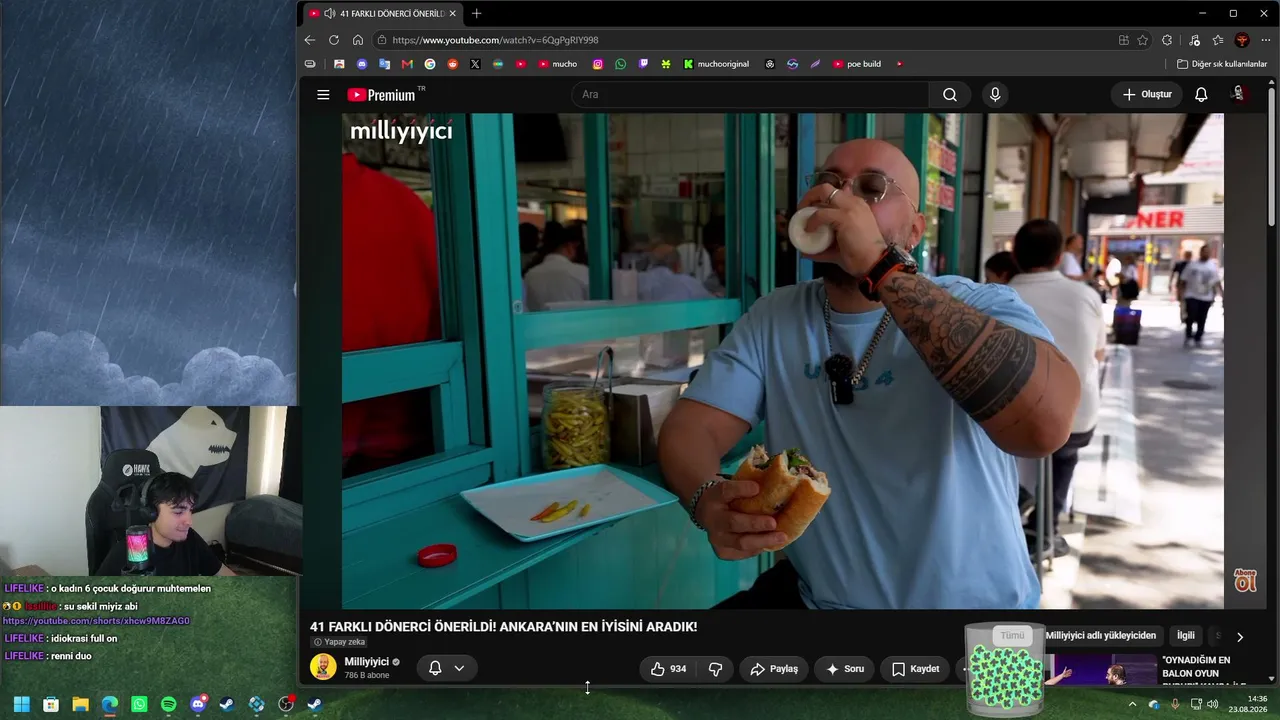Viewport: 1280px width, 720px height.
Task: Show more chips with the right arrow
Action: click(1240, 637)
